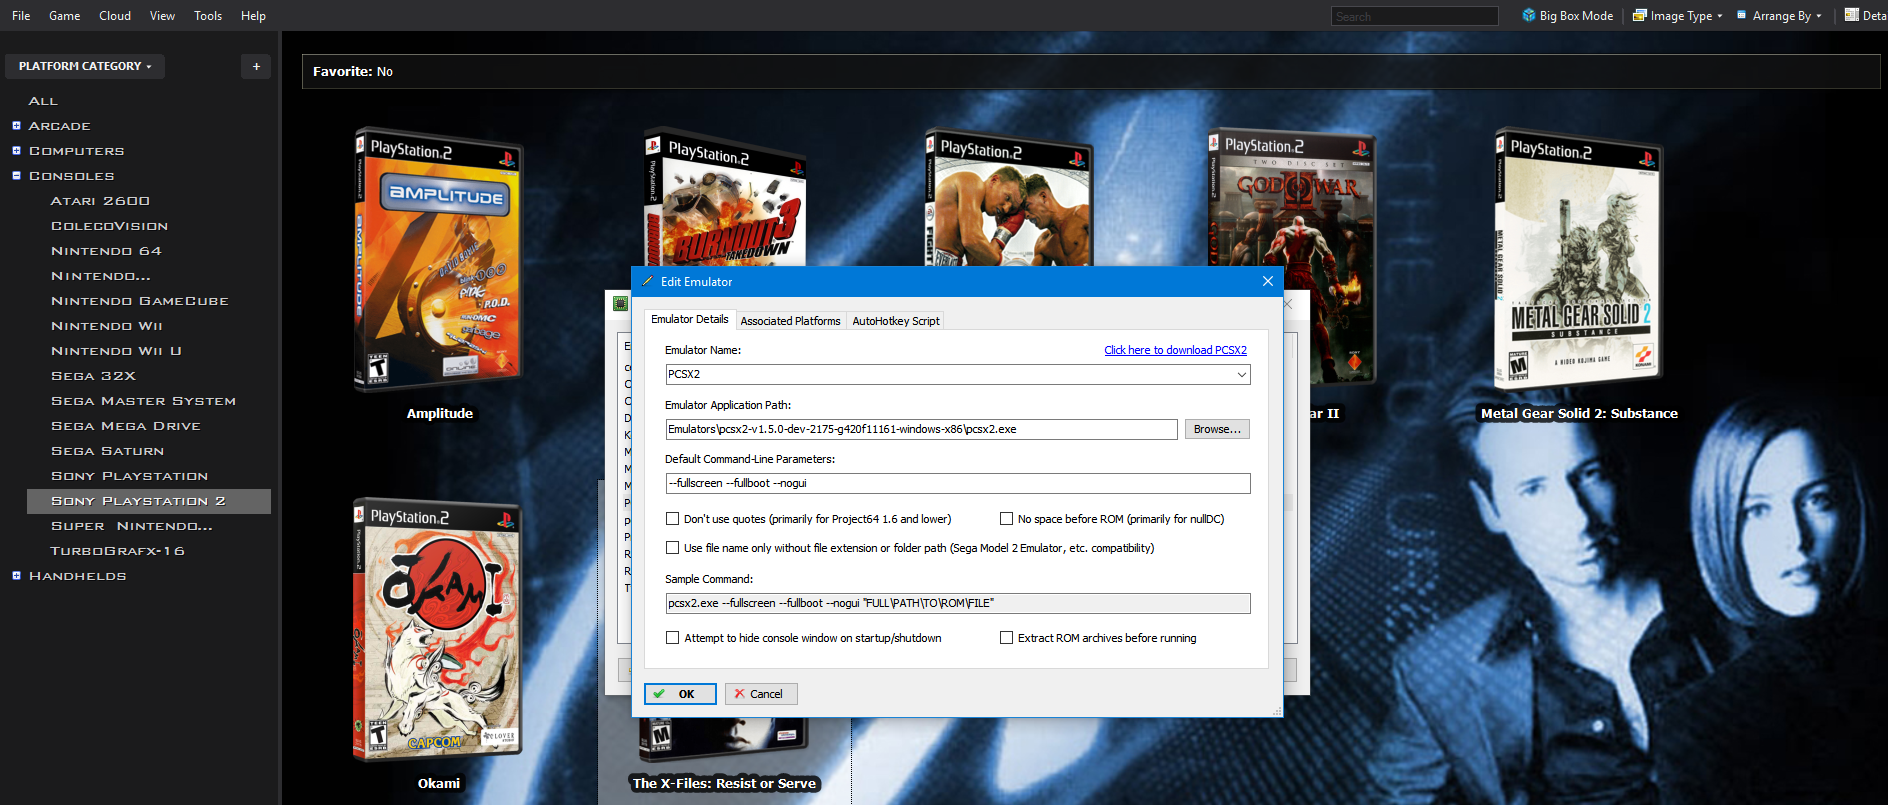1888x805 pixels.
Task: Open the Tools menu
Action: 208,16
